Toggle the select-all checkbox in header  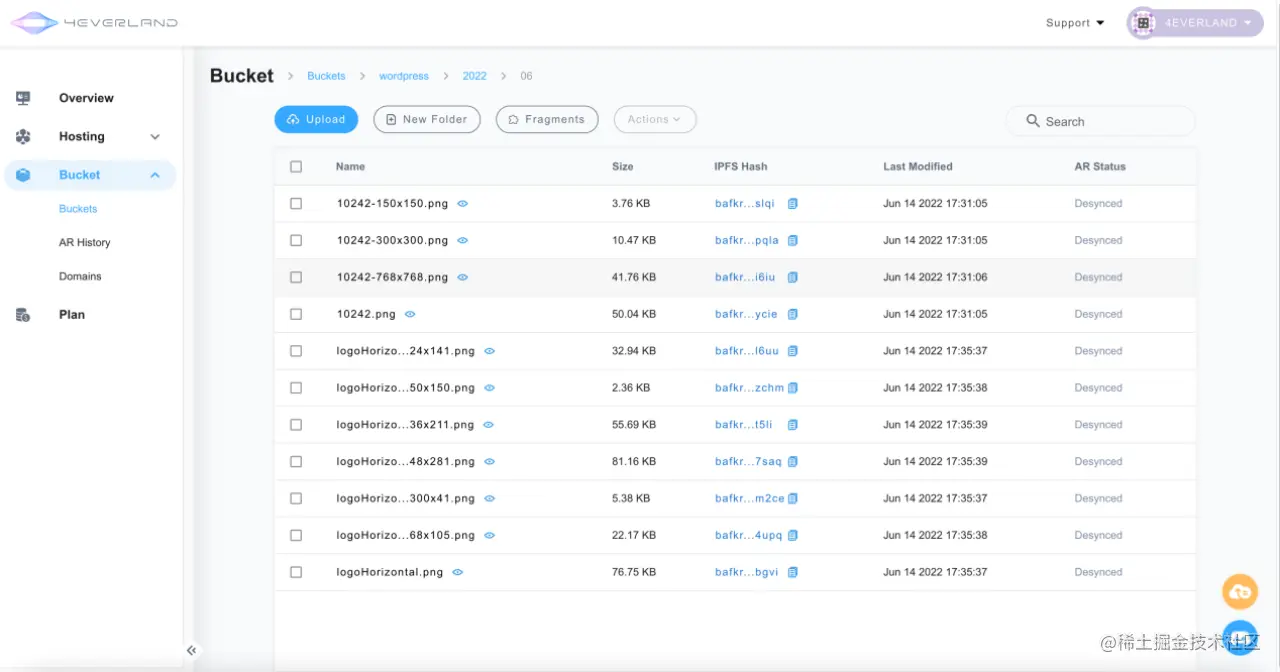(296, 167)
